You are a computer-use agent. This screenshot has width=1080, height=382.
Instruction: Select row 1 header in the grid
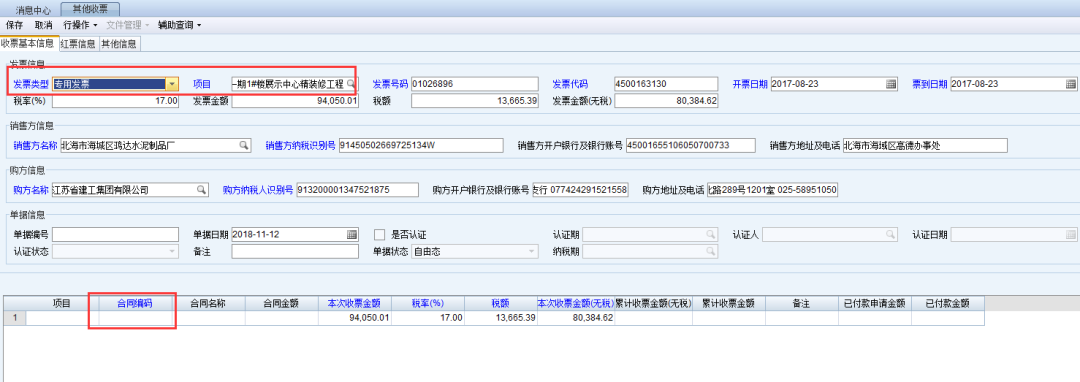[x=14, y=317]
